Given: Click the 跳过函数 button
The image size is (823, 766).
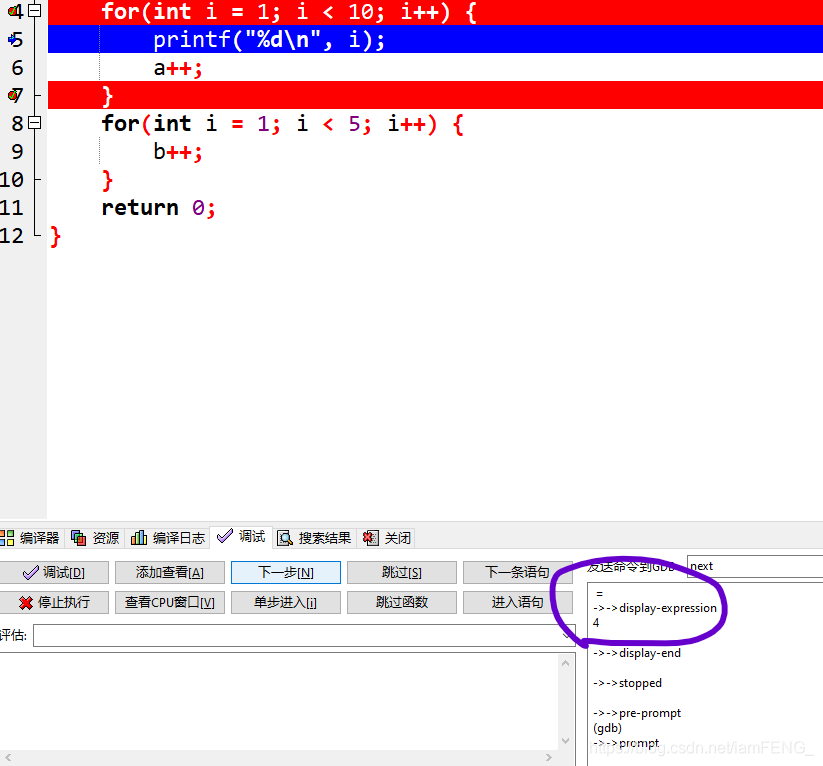Looking at the screenshot, I should 402,602.
